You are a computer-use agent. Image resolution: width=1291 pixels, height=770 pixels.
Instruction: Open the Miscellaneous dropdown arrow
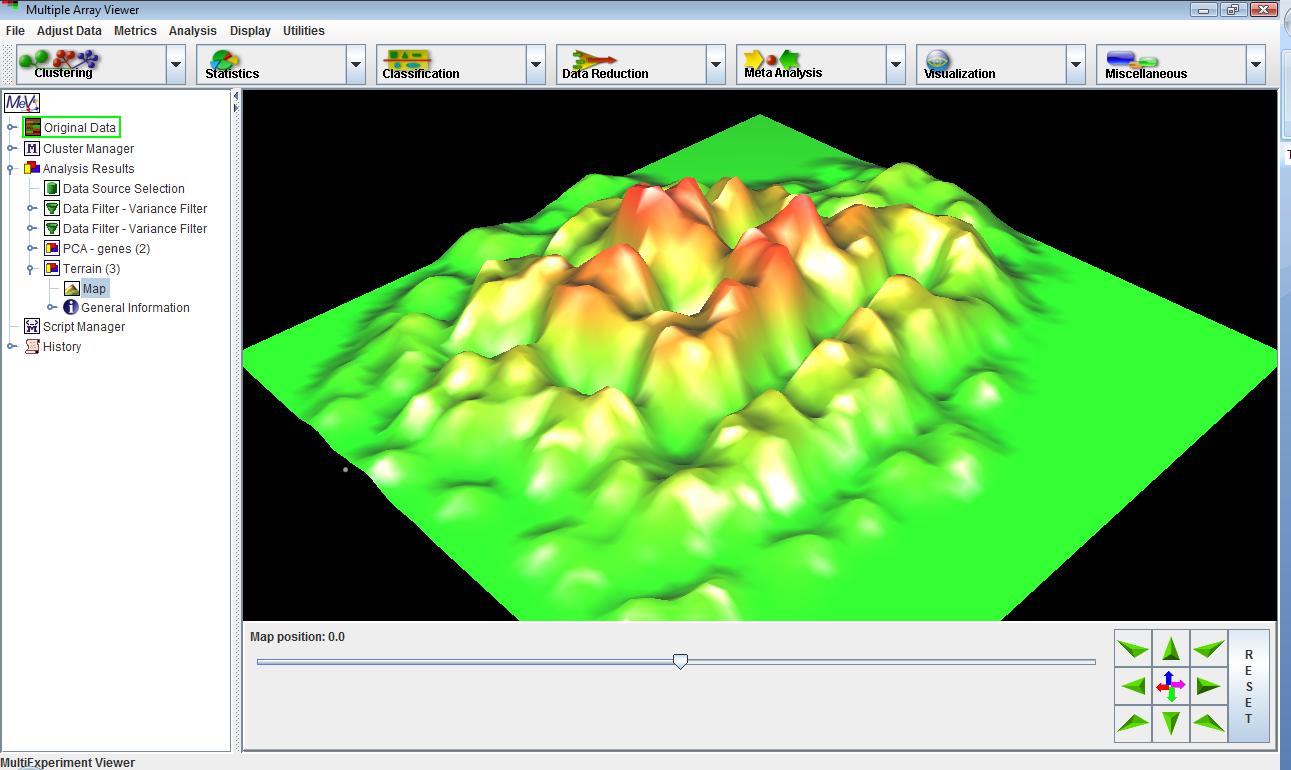(1256, 65)
